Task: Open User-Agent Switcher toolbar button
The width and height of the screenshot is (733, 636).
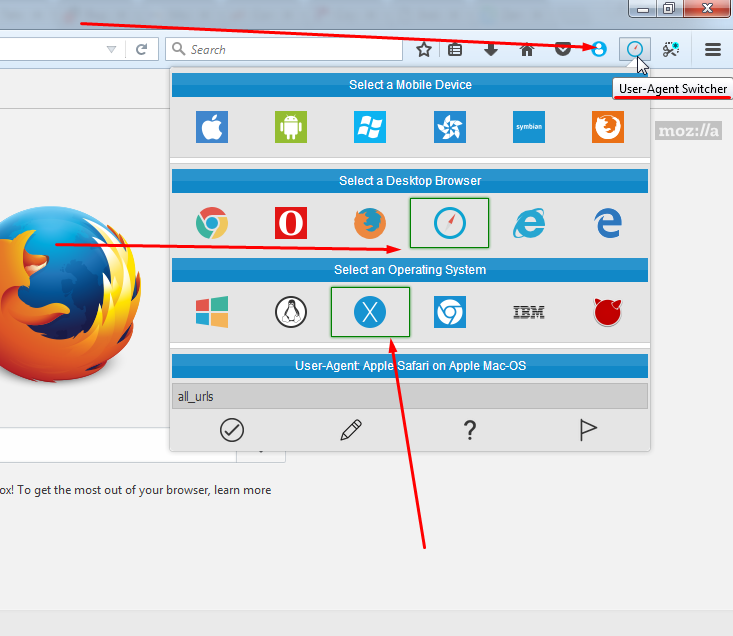Action: point(634,49)
